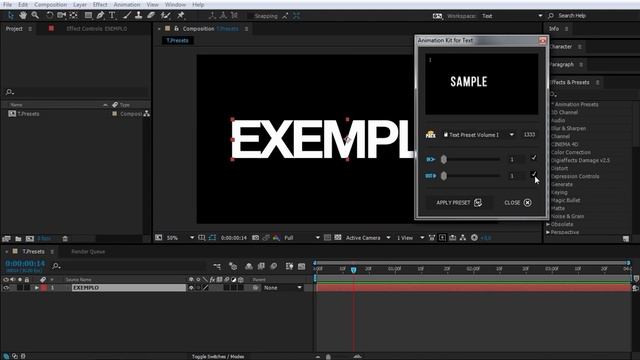Open the Full resolution dropdown
640x360 pixels.
tap(302, 238)
